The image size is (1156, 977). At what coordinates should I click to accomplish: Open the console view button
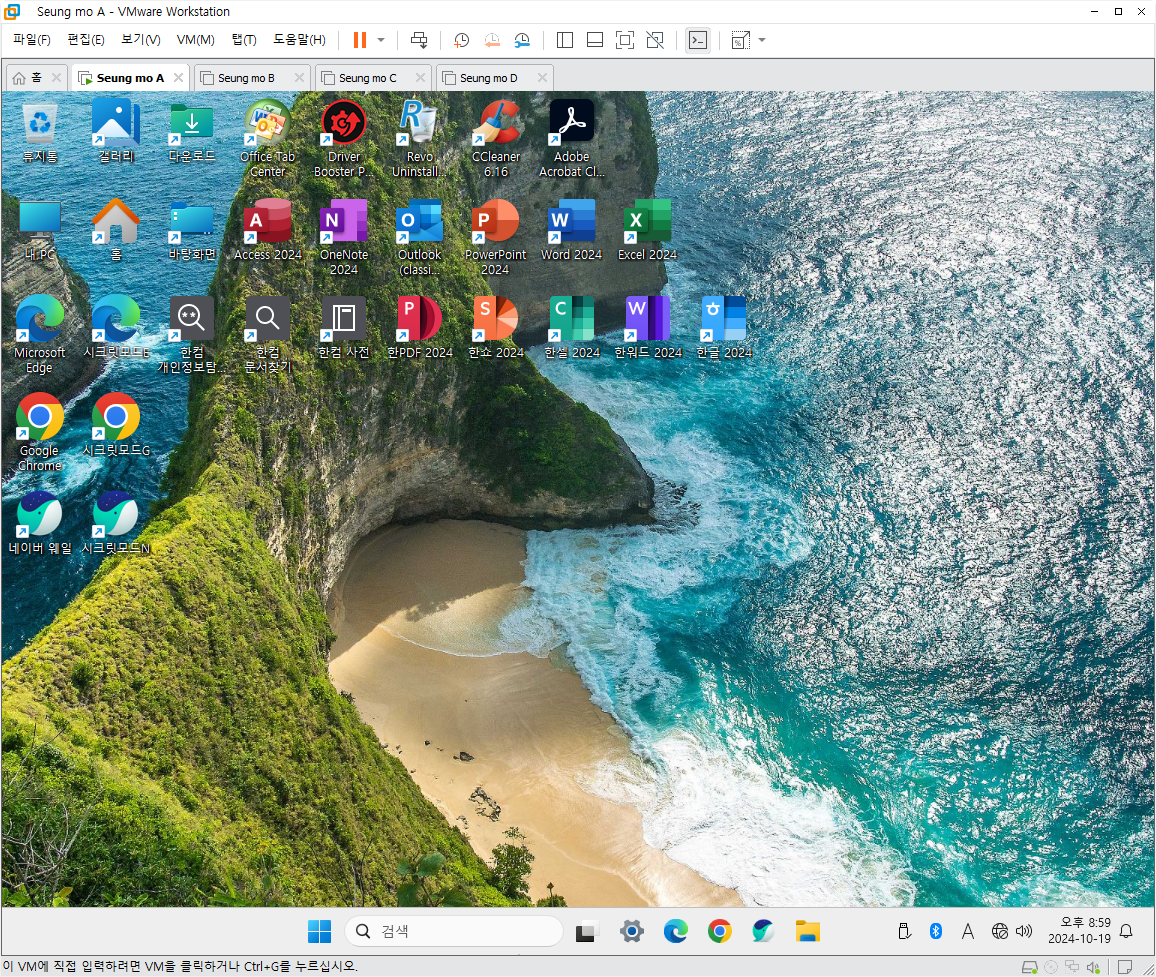[x=697, y=40]
